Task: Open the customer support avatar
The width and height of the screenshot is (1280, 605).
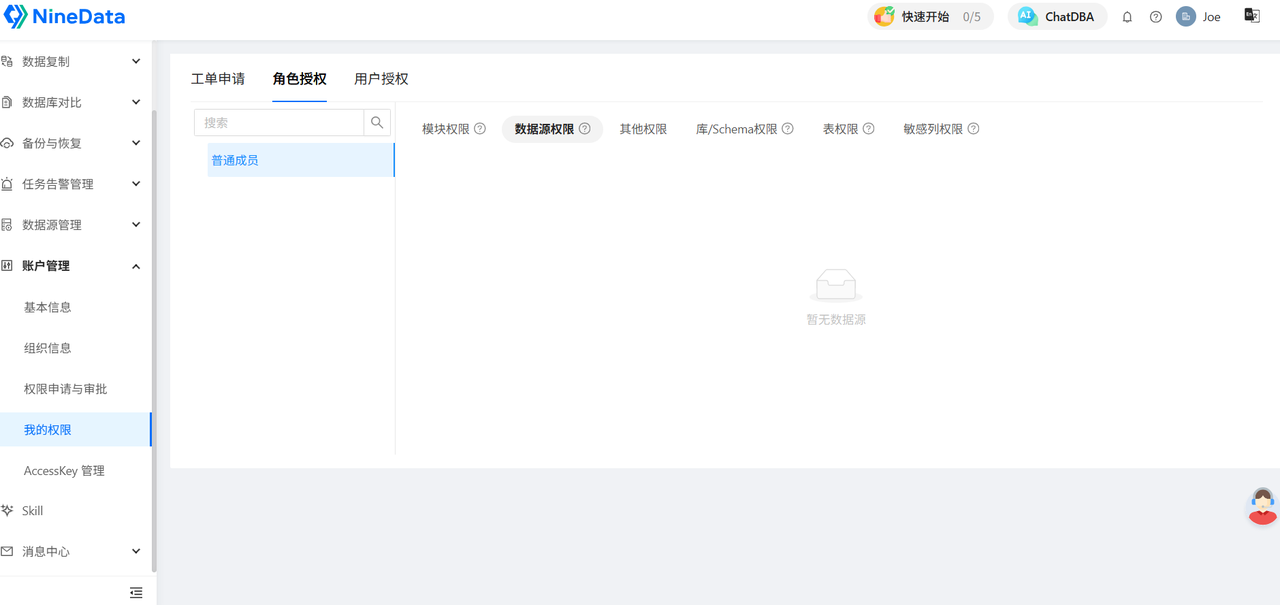Action: point(1263,506)
